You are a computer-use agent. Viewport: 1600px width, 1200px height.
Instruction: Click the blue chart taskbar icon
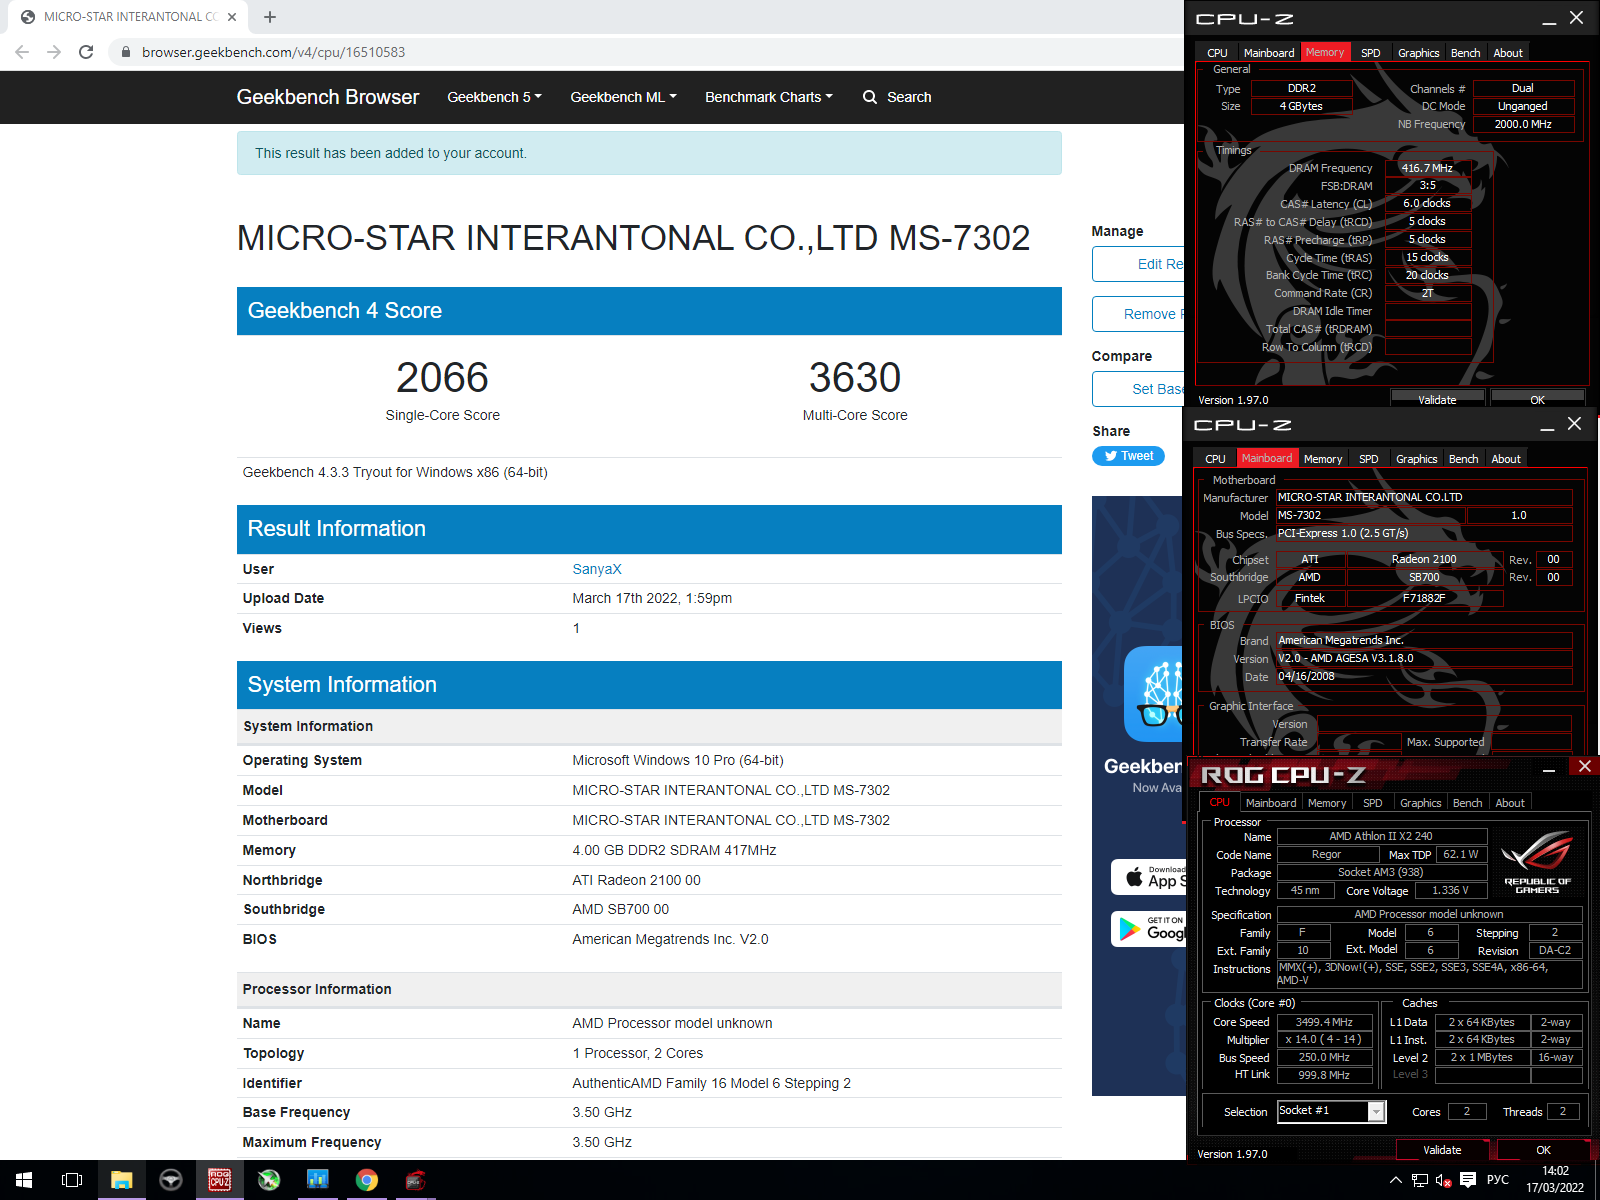click(x=318, y=1180)
